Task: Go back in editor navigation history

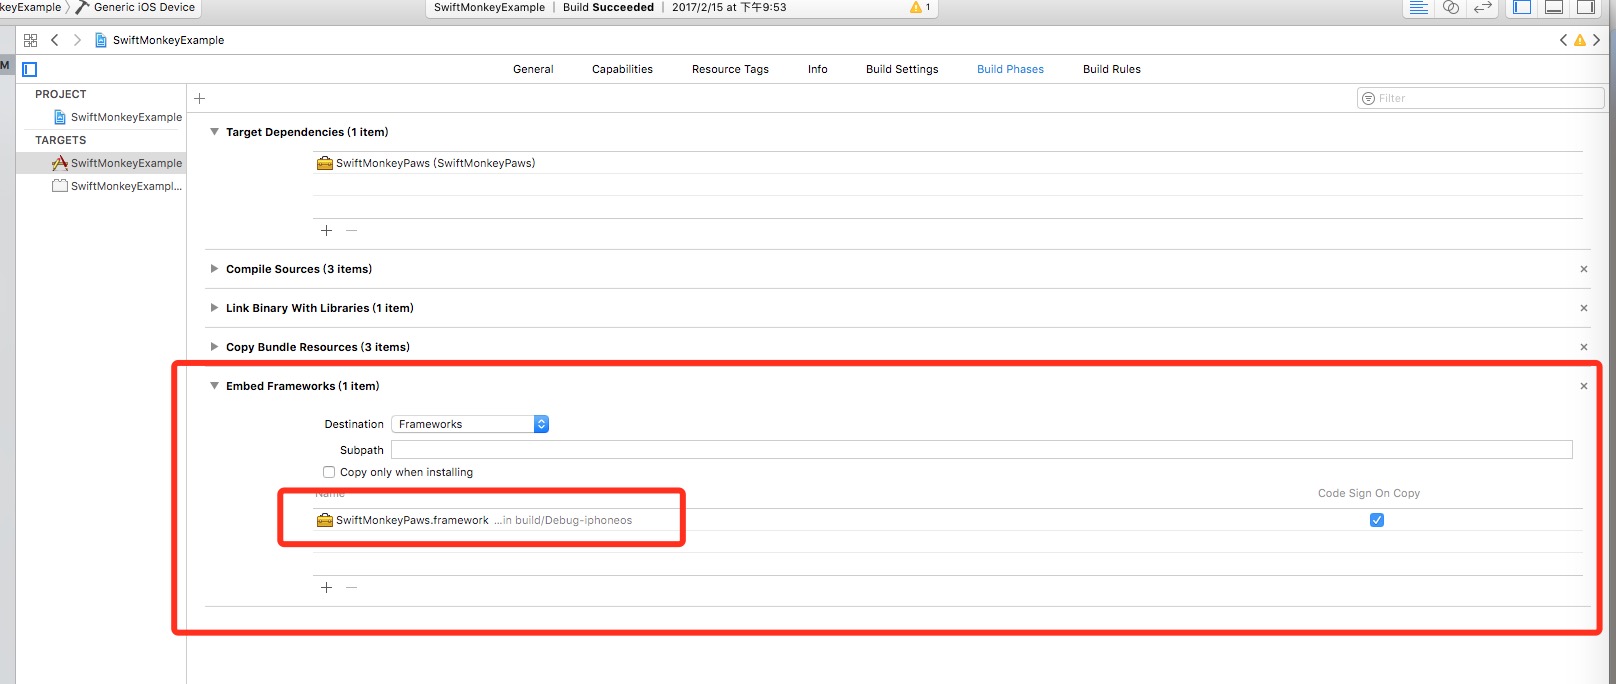Action: pos(55,40)
